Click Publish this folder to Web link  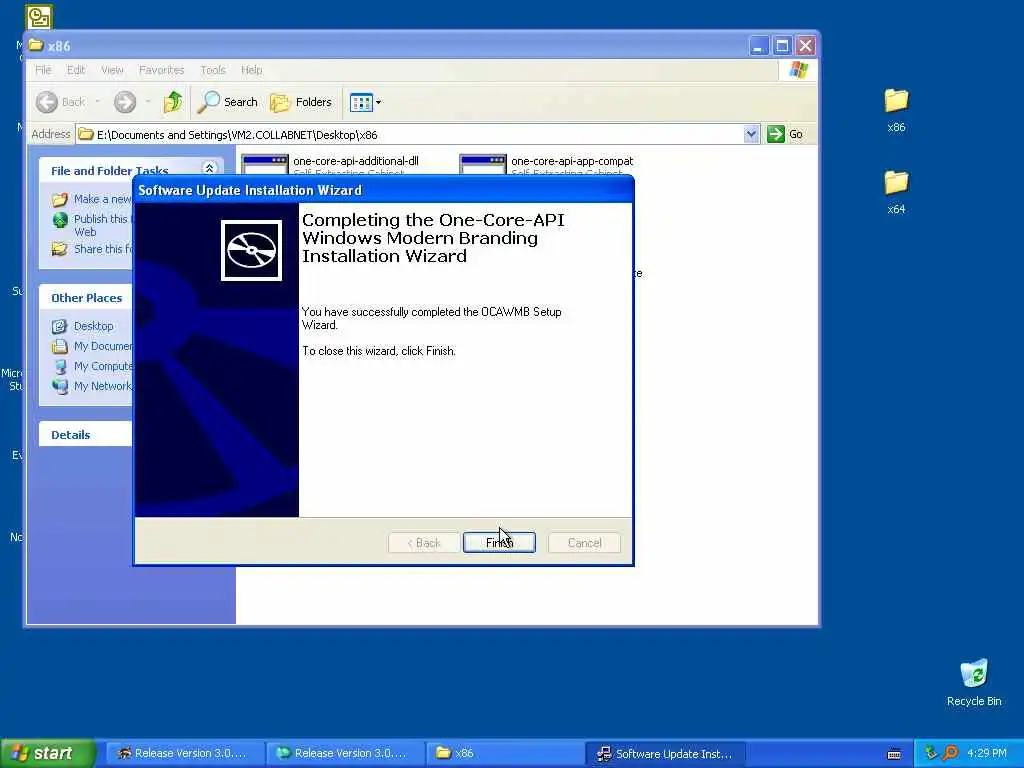pyautogui.click(x=102, y=225)
